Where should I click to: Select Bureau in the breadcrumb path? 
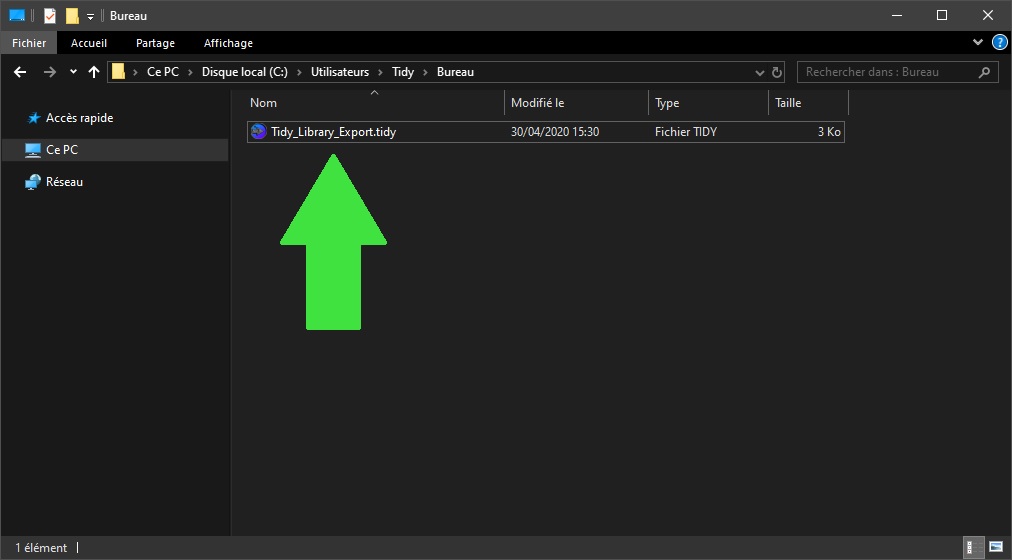[455, 72]
